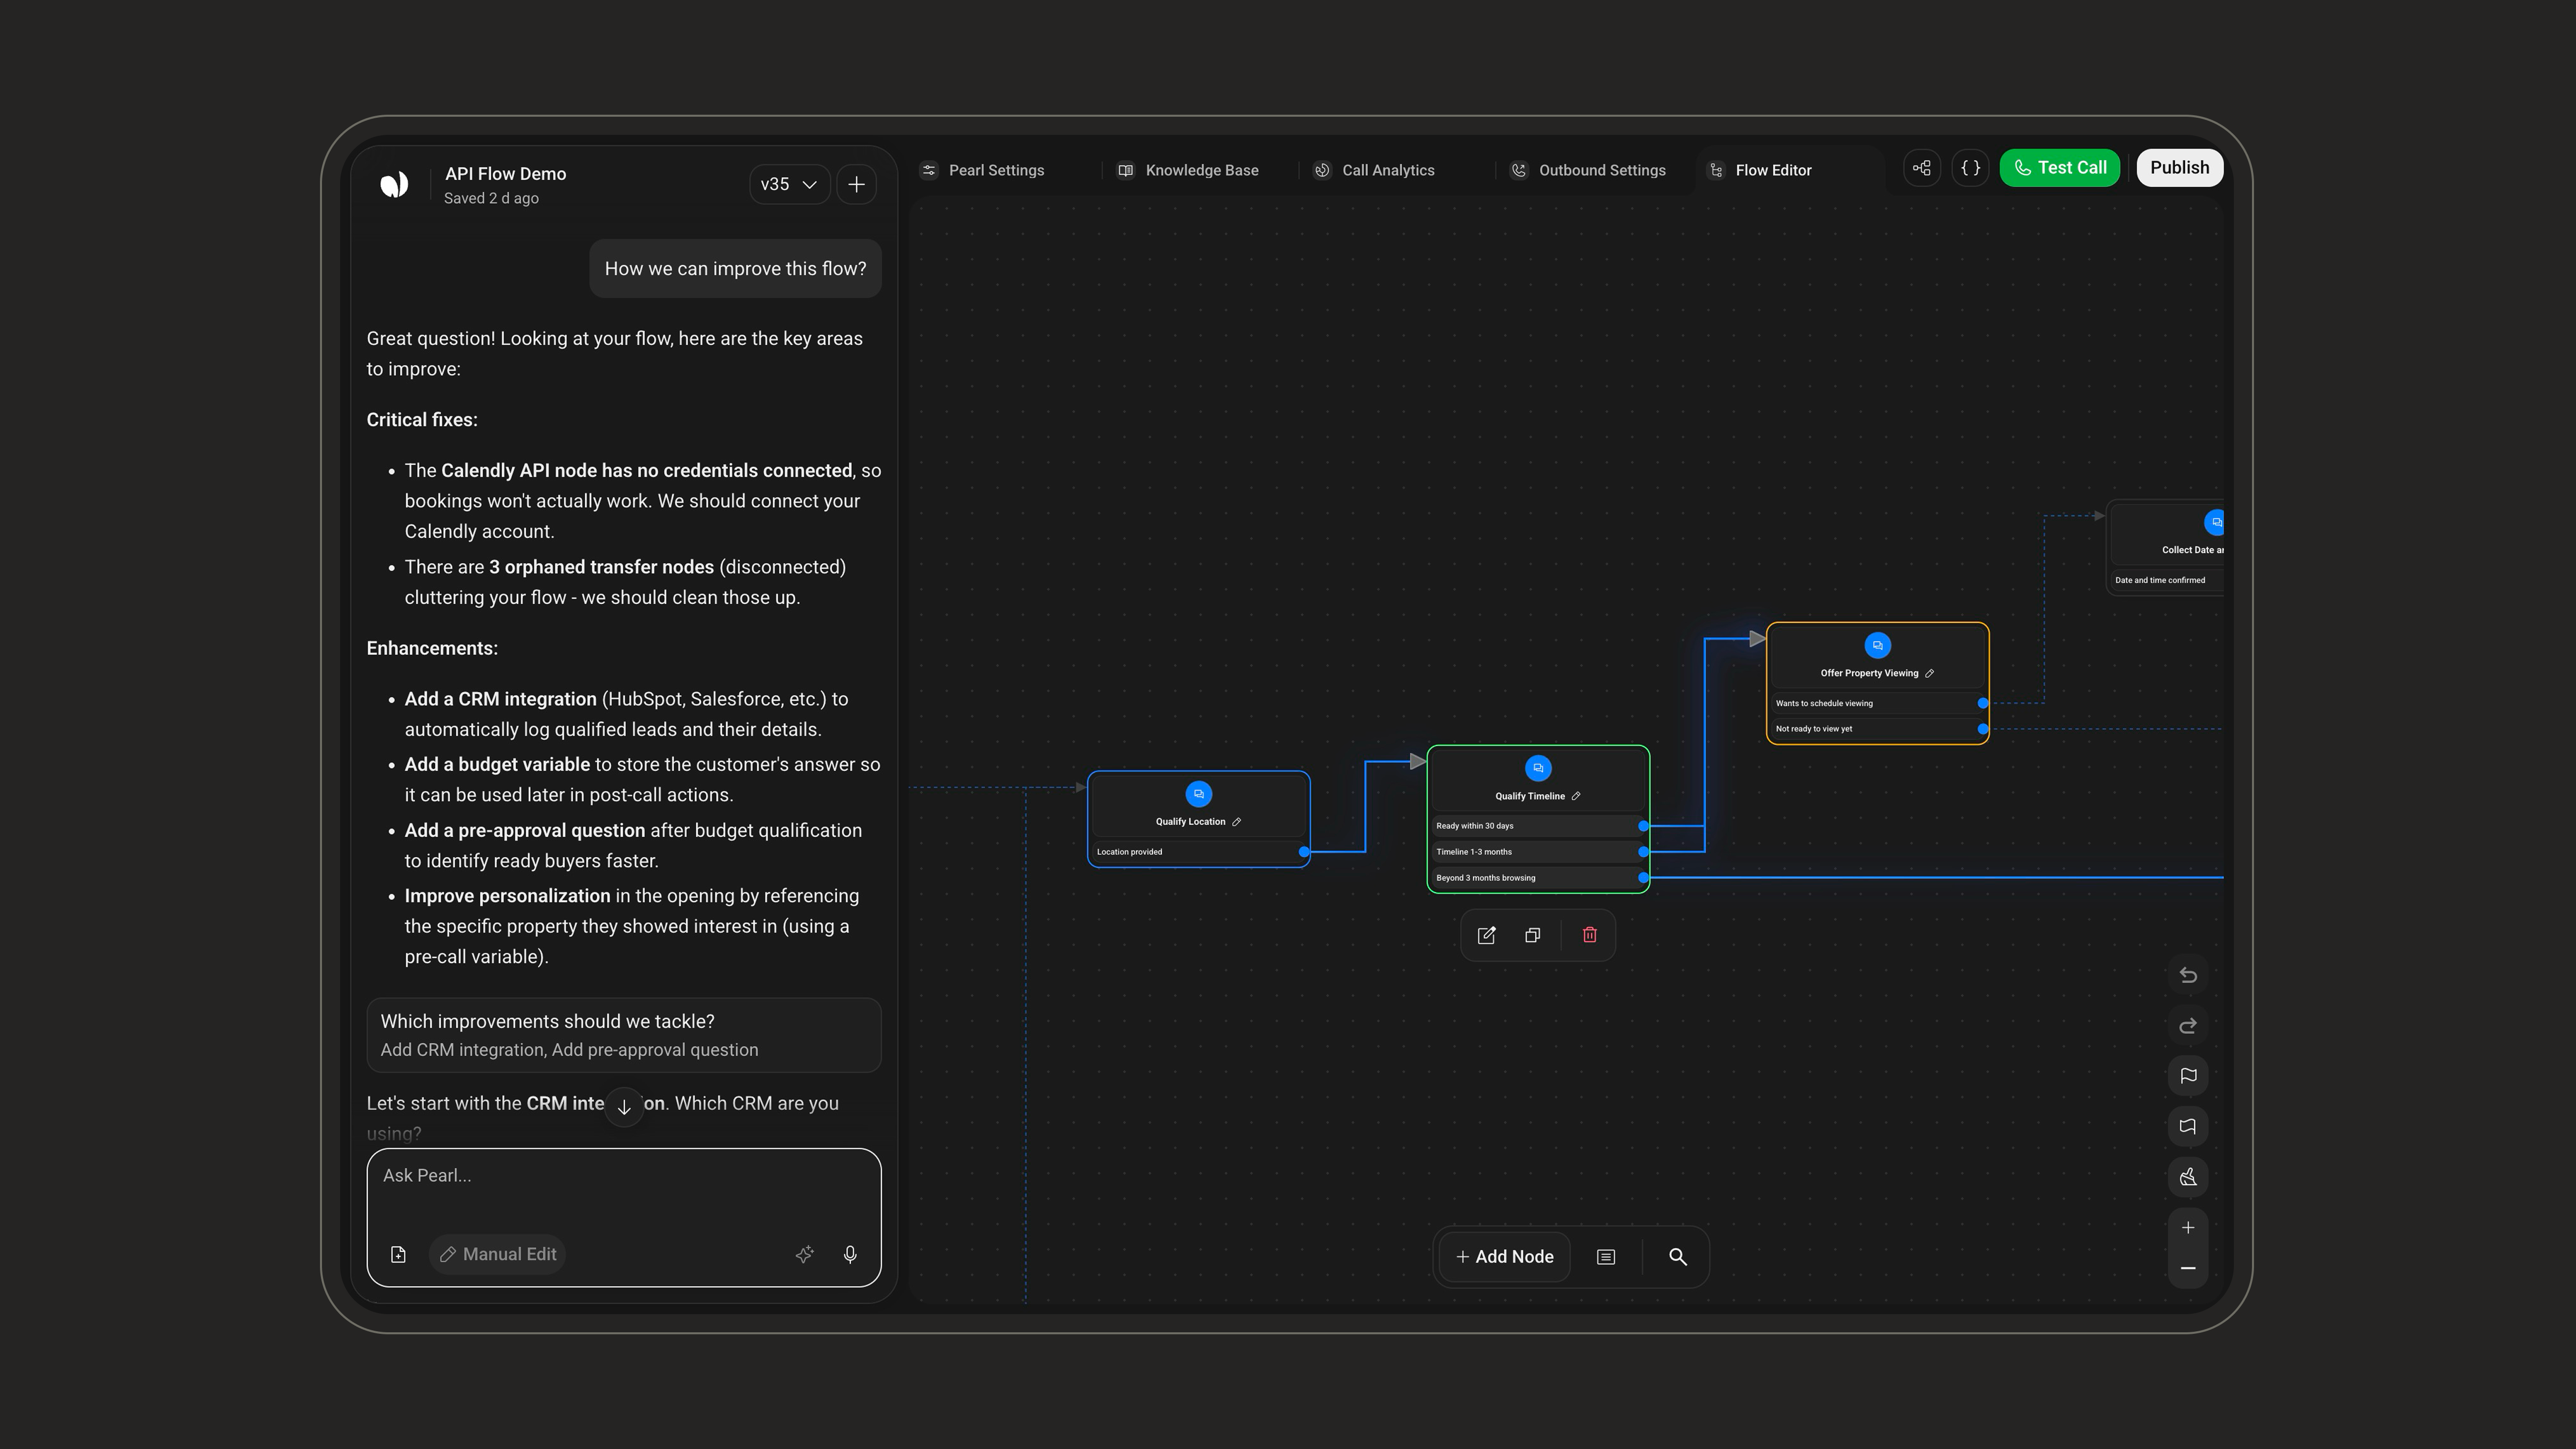2576x1449 pixels.
Task: Select the Flow Editor tab
Action: 1760,170
